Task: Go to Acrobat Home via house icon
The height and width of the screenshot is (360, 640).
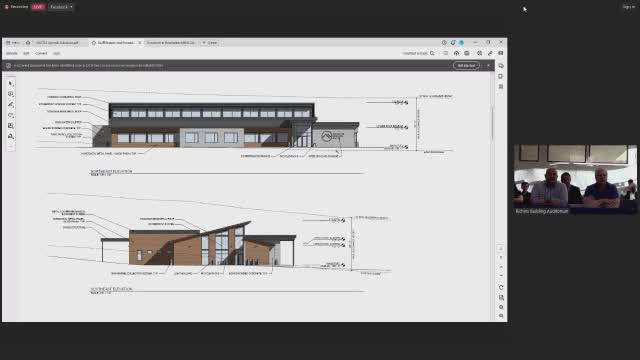Action: tap(28, 42)
